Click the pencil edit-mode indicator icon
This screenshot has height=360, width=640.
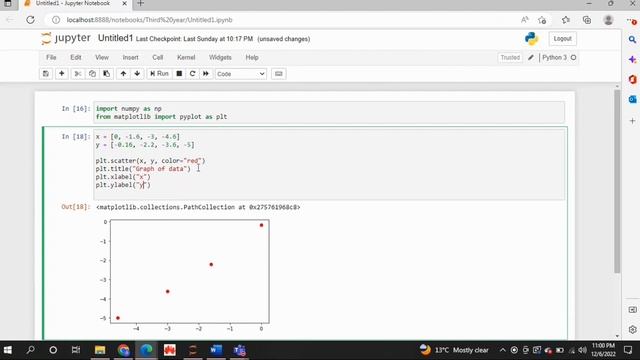(x=531, y=58)
